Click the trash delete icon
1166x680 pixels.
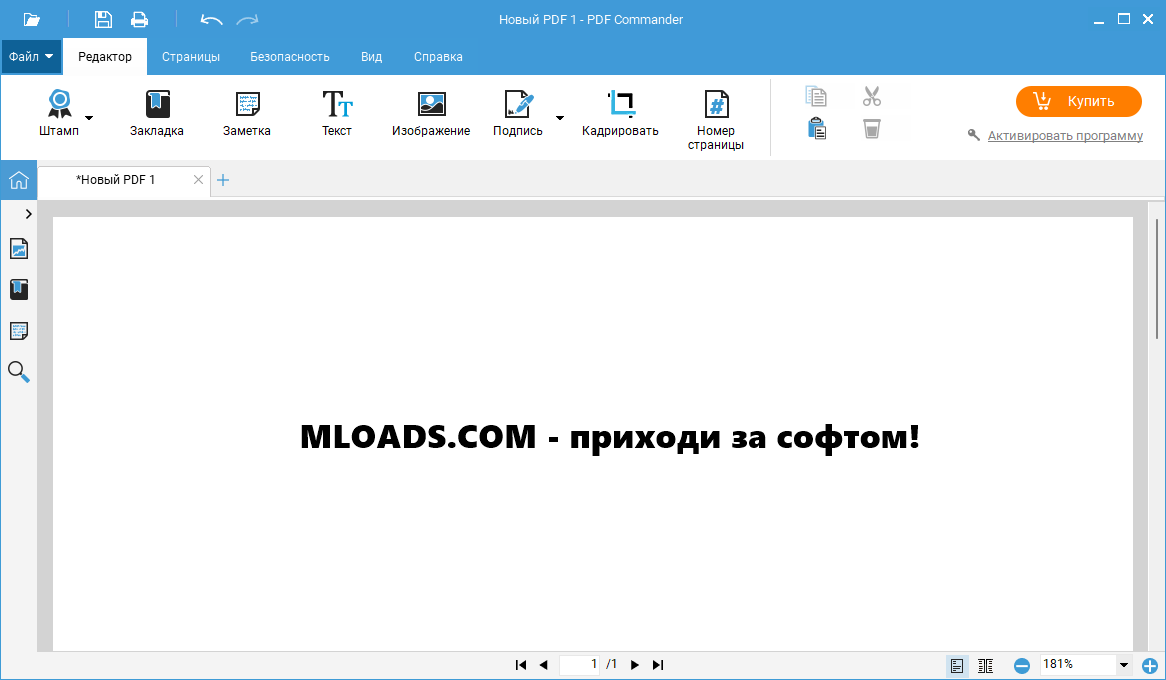coord(872,129)
